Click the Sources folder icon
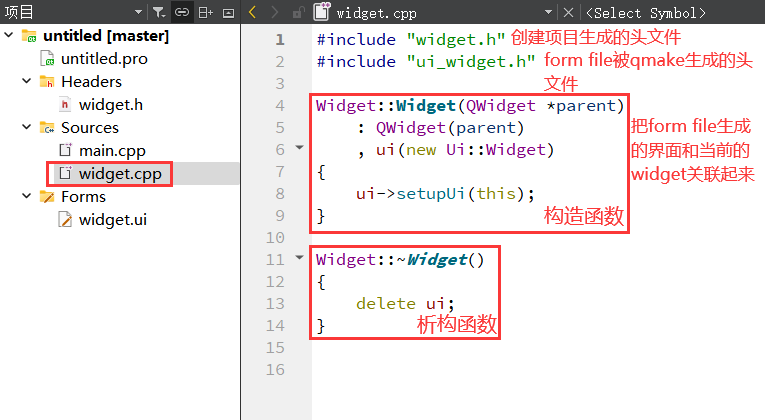The width and height of the screenshot is (765, 420). 47,127
